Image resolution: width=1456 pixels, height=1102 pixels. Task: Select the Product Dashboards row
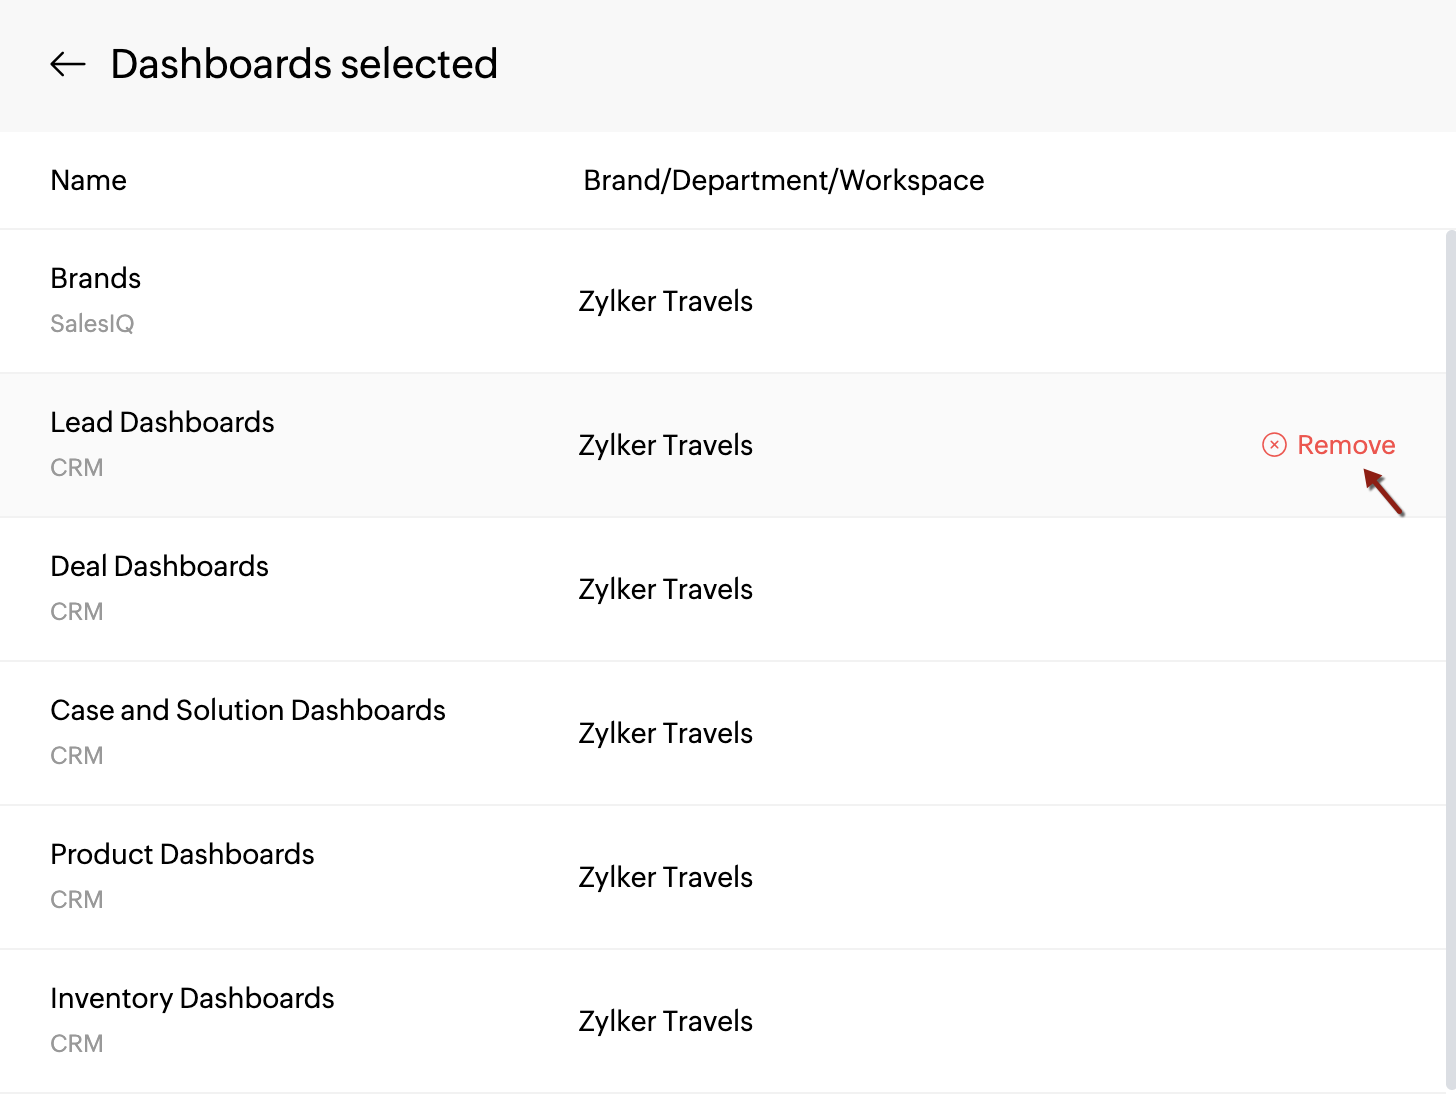(723, 877)
